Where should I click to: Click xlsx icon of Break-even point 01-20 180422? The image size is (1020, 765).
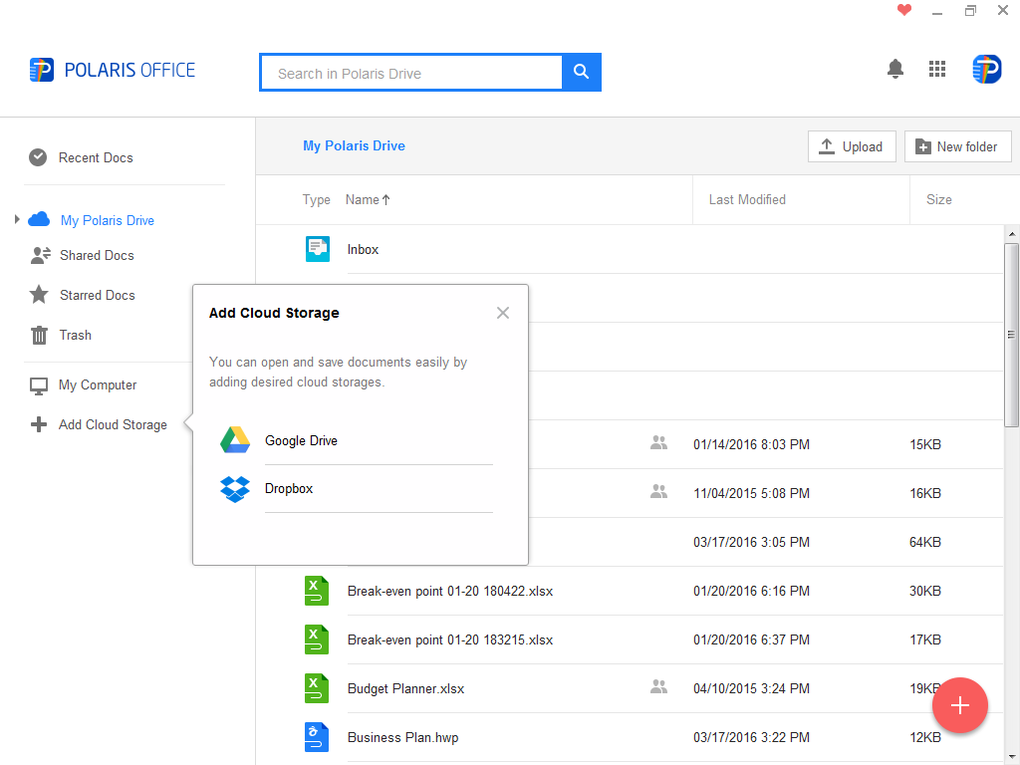click(317, 591)
